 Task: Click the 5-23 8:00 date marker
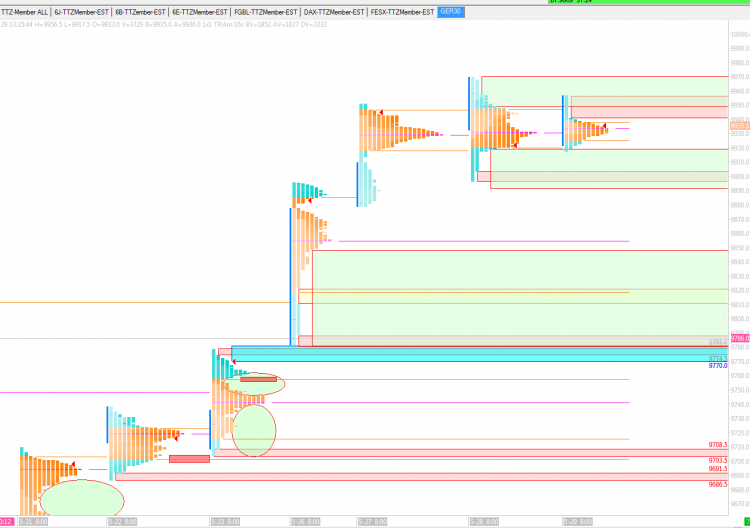[225, 522]
